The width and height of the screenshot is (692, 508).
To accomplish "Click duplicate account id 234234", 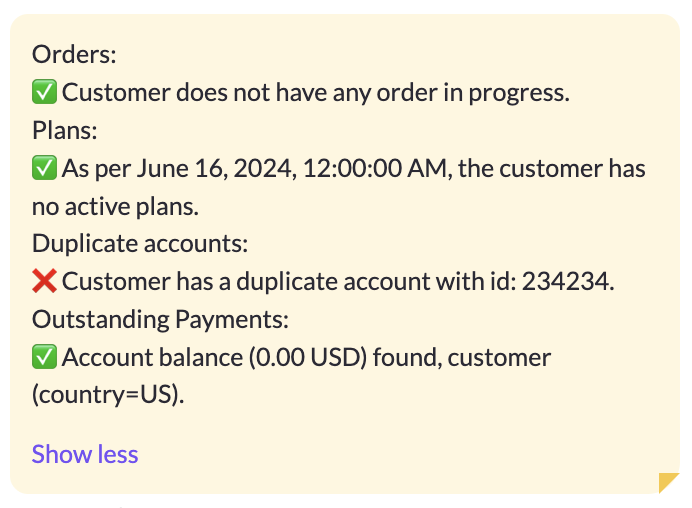I will pos(568,281).
